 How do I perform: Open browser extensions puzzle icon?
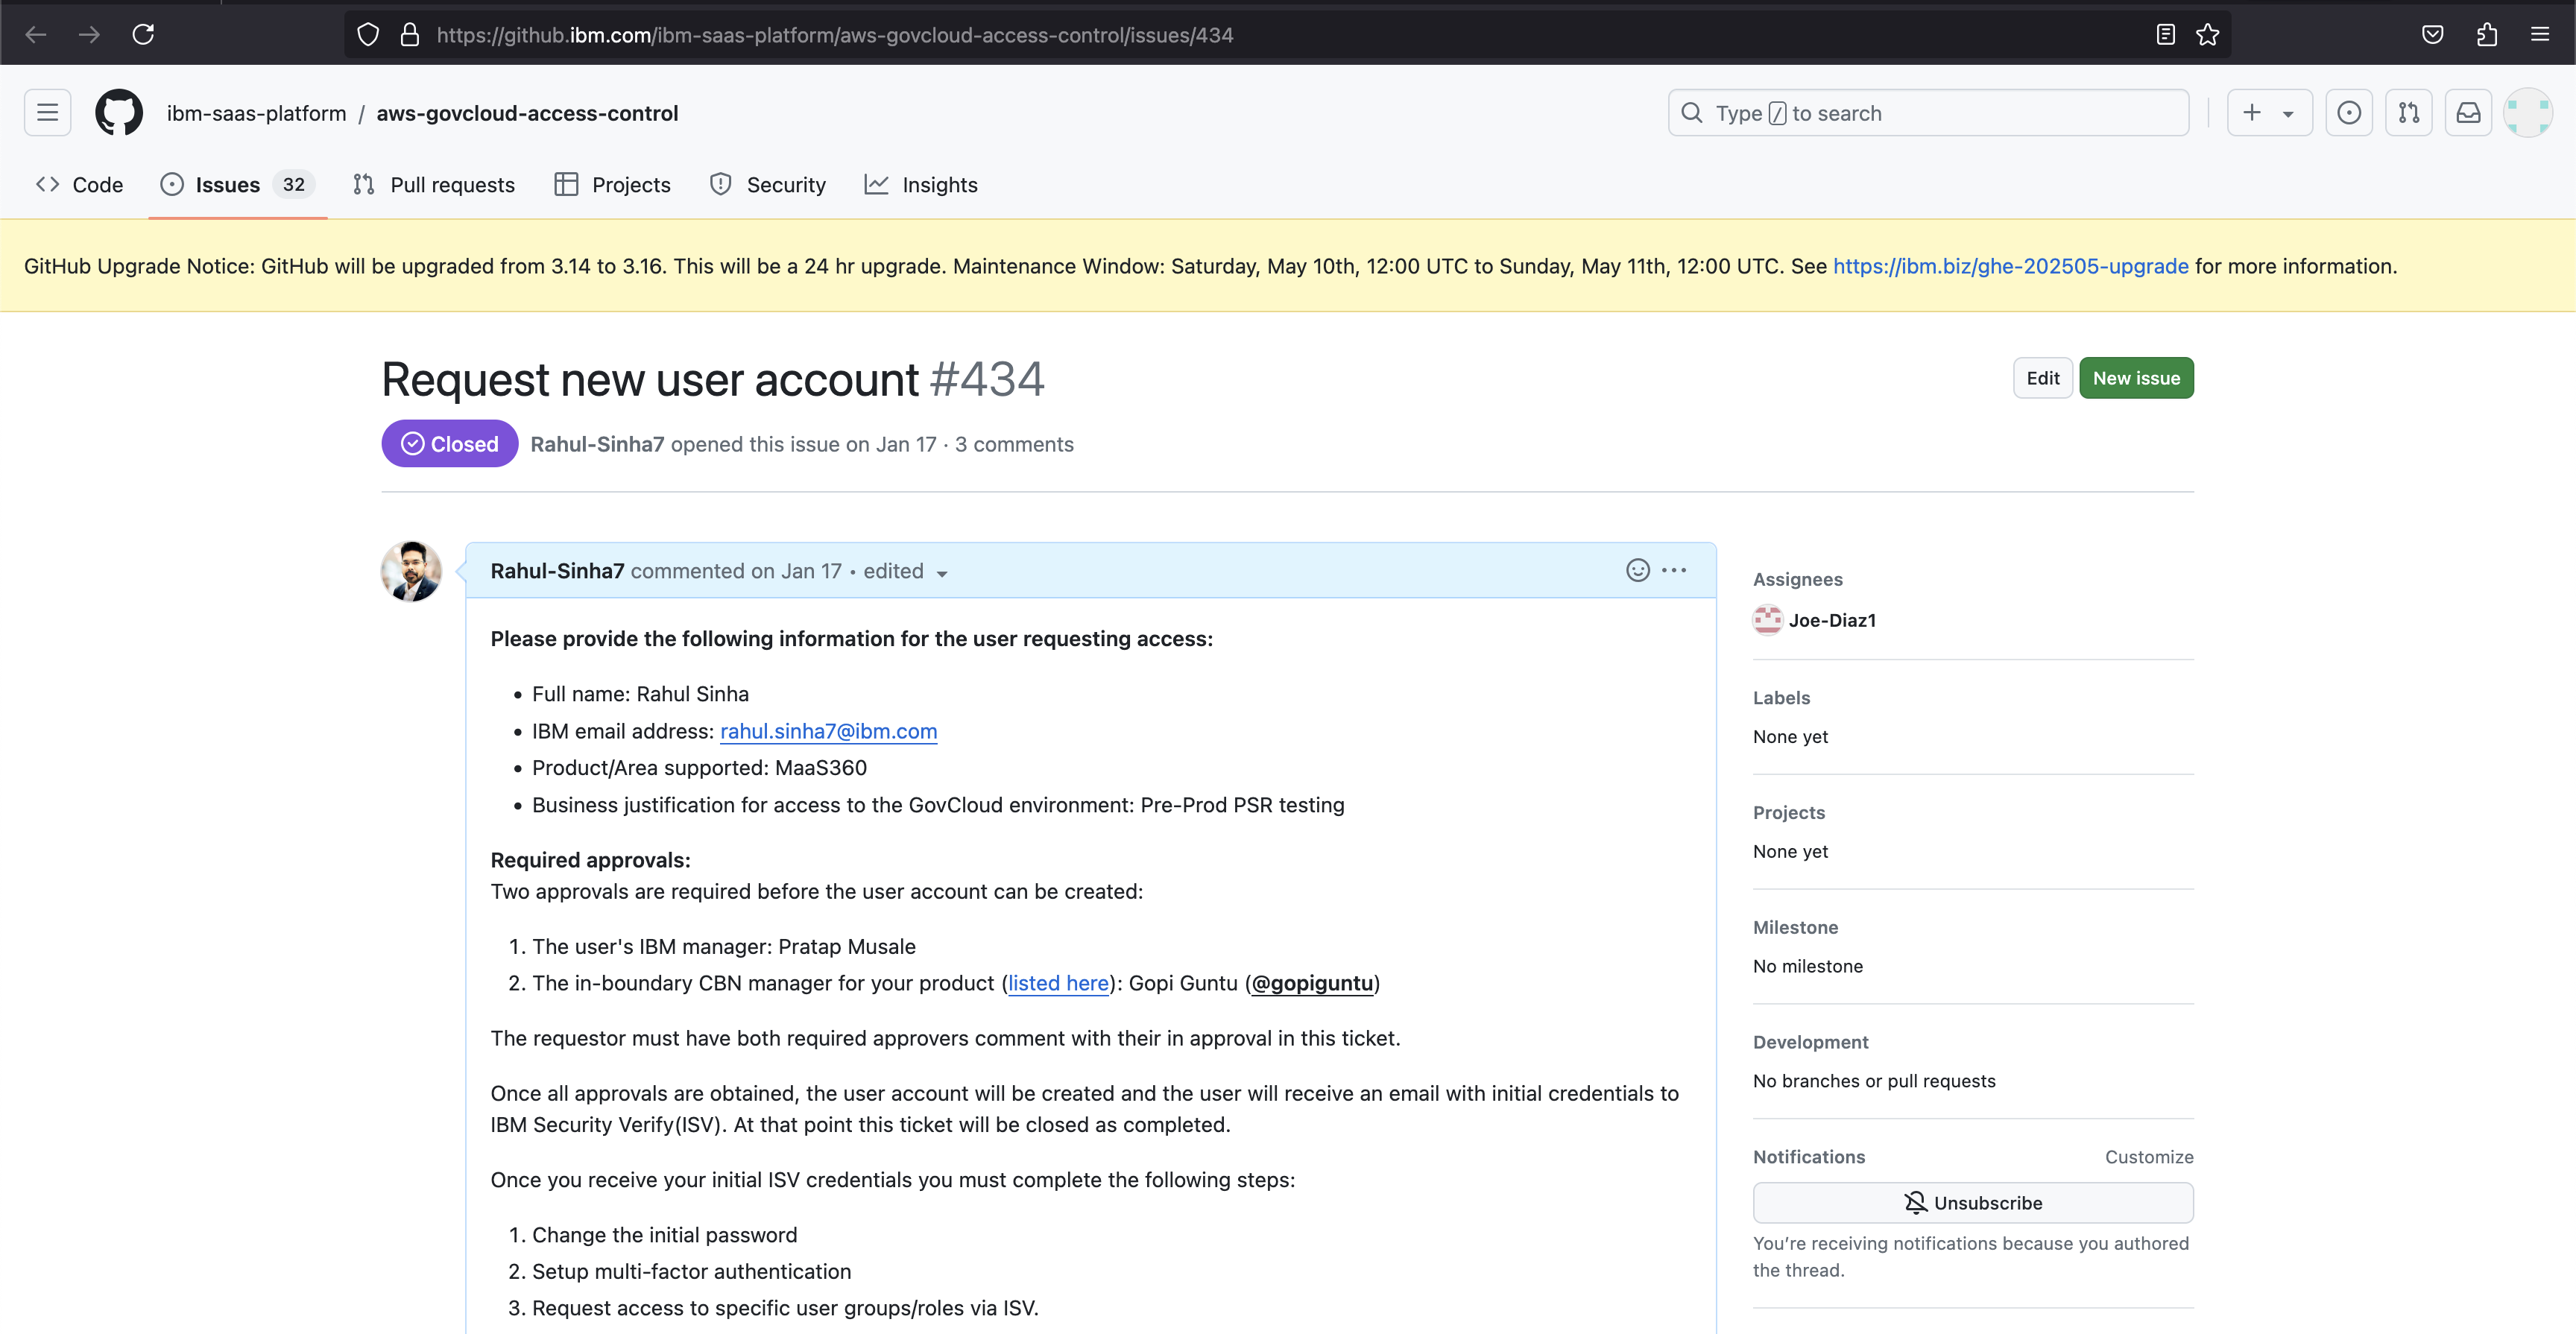click(x=2487, y=35)
